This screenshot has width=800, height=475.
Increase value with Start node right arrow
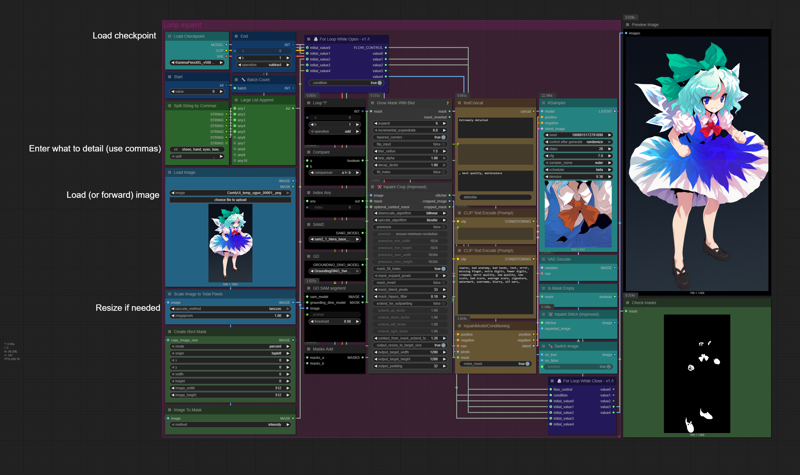pyautogui.click(x=221, y=91)
